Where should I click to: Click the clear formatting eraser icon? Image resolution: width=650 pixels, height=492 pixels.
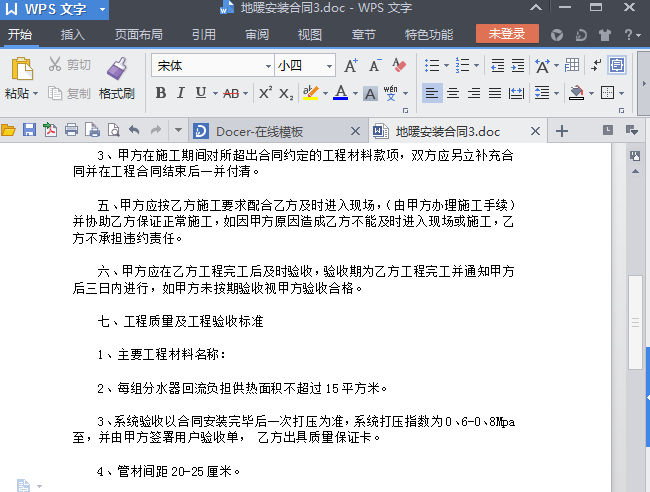(399, 65)
